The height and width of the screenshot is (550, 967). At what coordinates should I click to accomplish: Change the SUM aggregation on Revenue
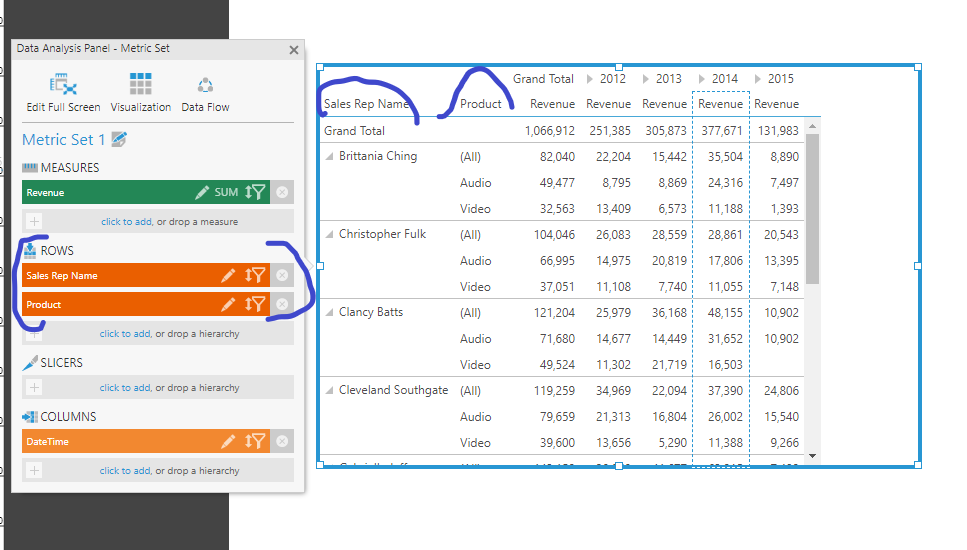tap(226, 193)
